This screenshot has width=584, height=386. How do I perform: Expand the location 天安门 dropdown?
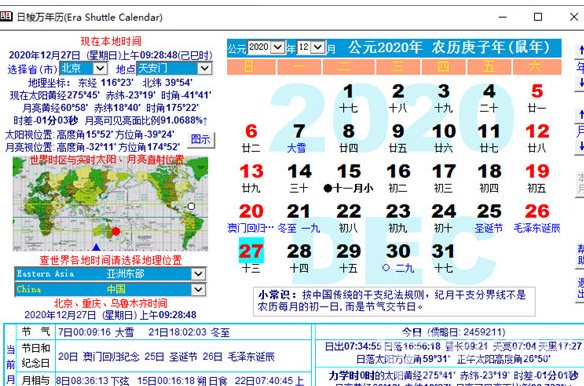(x=204, y=68)
